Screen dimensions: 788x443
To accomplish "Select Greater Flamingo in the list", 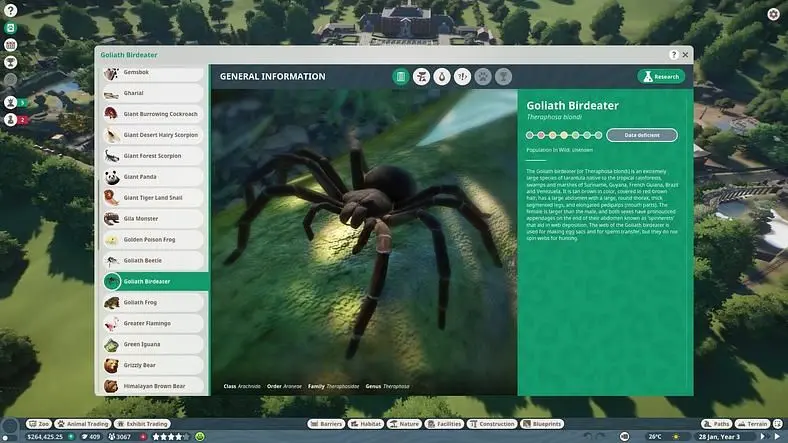I will pos(153,323).
